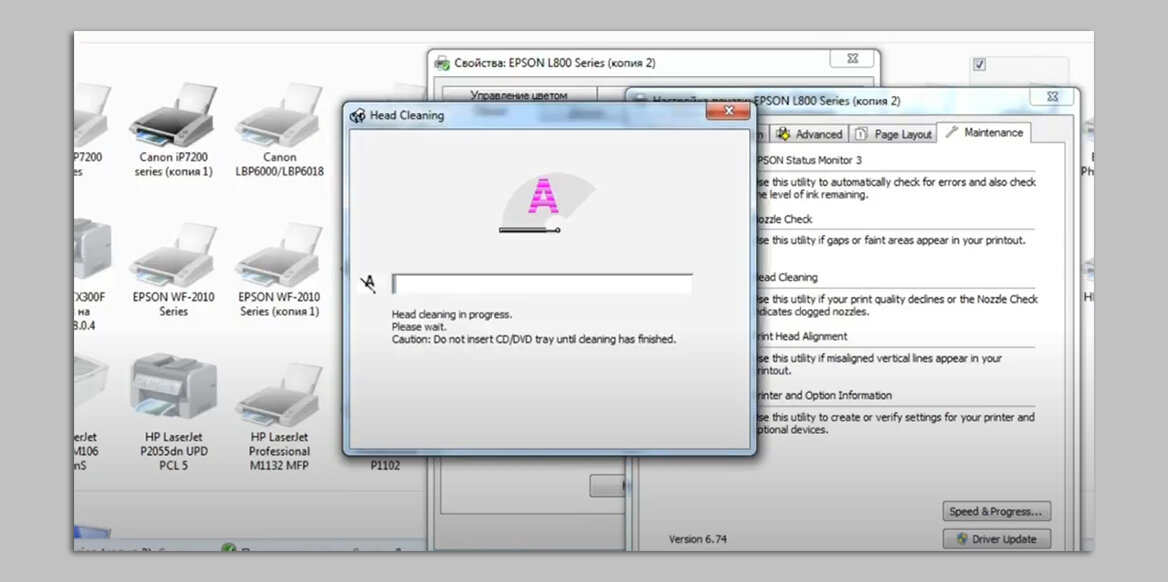Open the Advanced tab in printing preferences
The width and height of the screenshot is (1168, 582).
(809, 134)
